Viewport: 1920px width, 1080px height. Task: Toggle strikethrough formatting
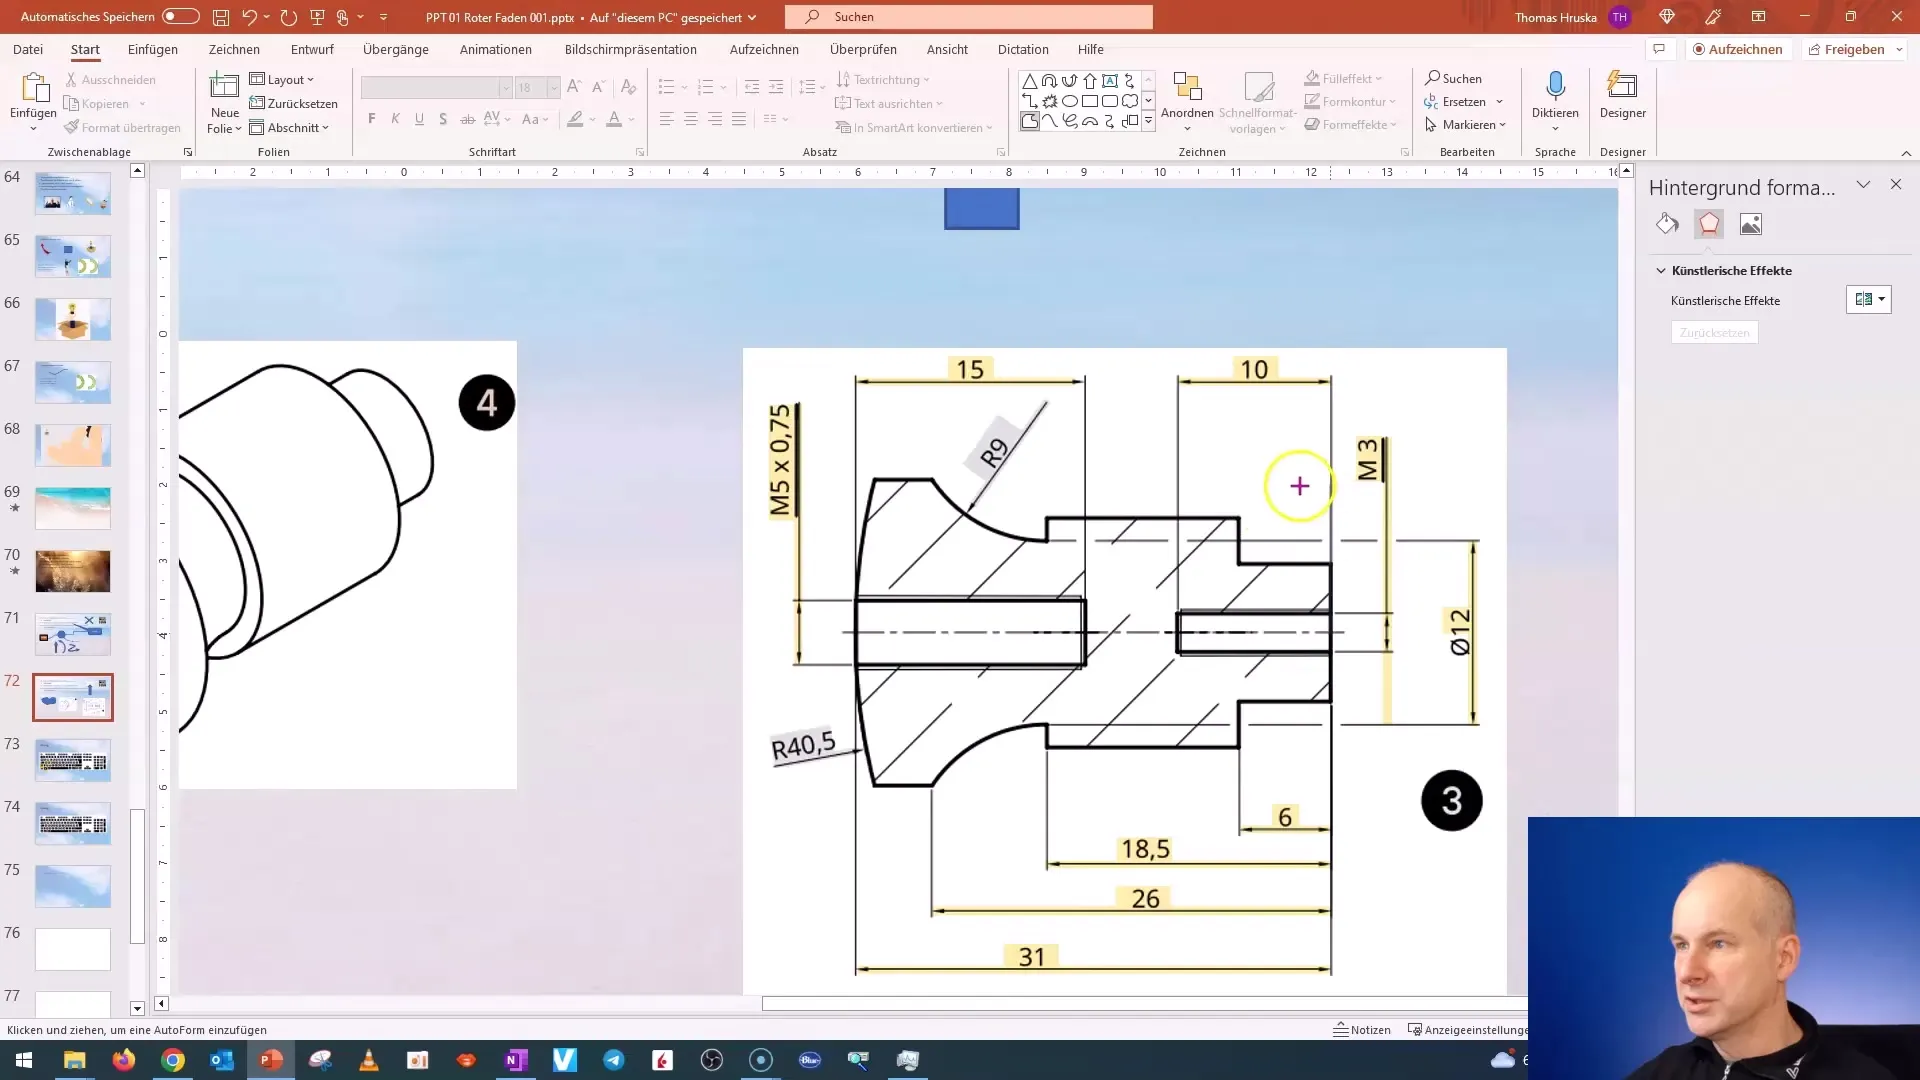tap(467, 119)
